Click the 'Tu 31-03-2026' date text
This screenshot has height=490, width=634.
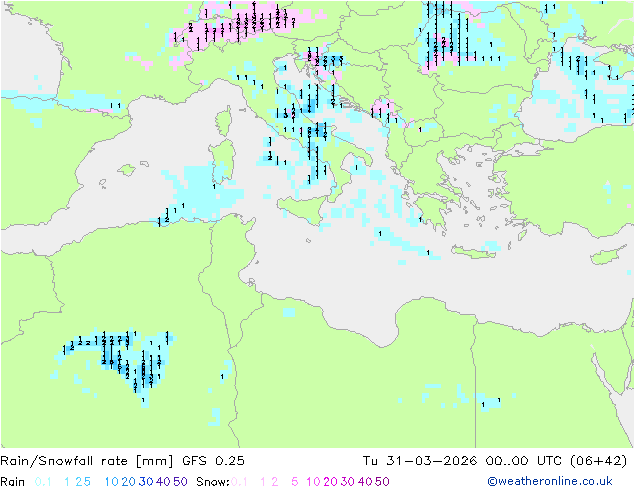tap(420, 461)
